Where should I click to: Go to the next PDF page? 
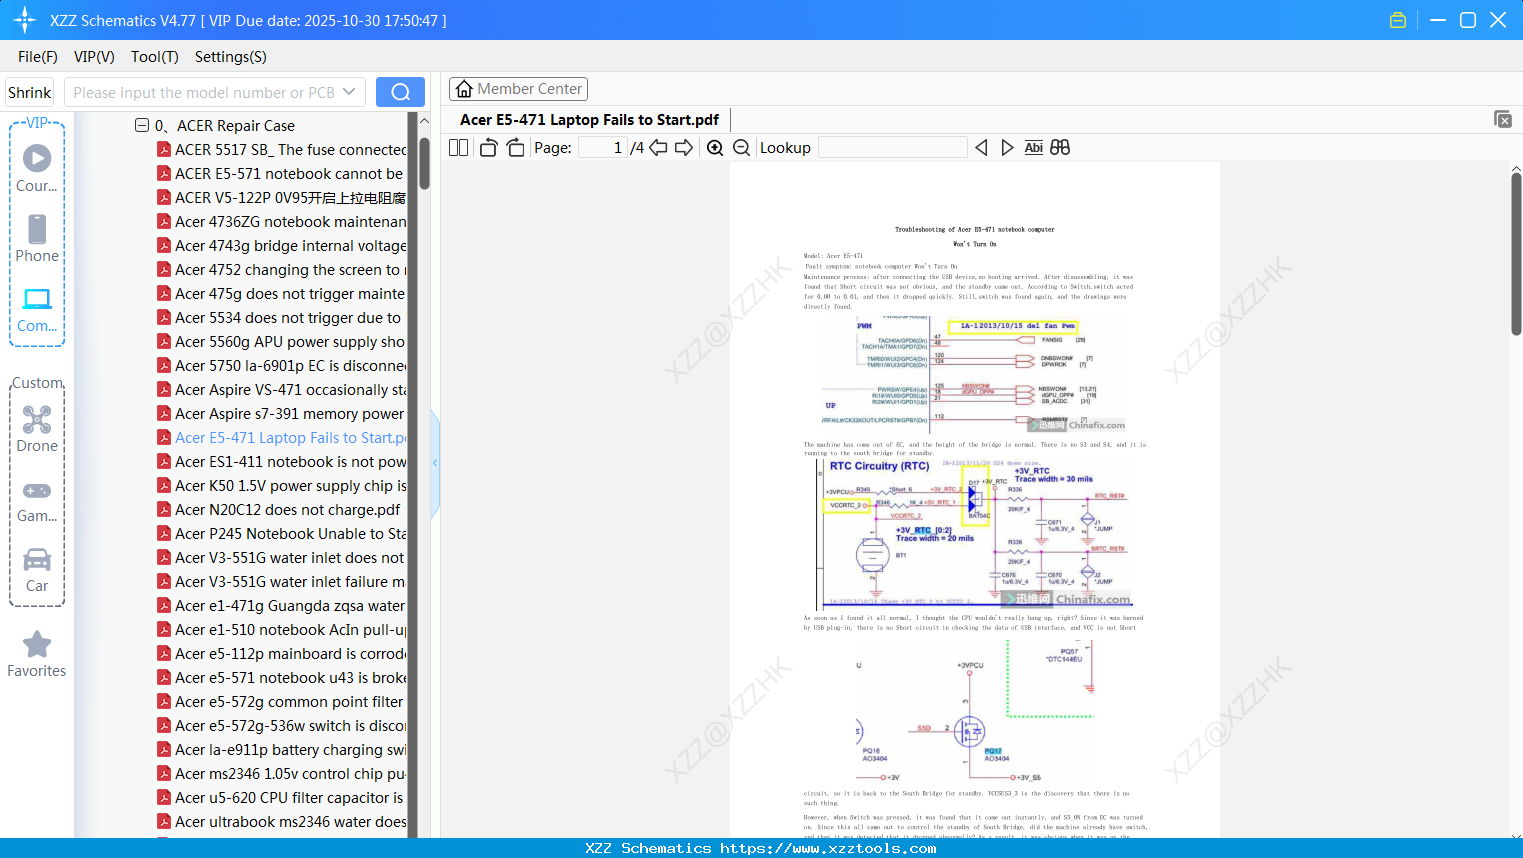(x=684, y=148)
